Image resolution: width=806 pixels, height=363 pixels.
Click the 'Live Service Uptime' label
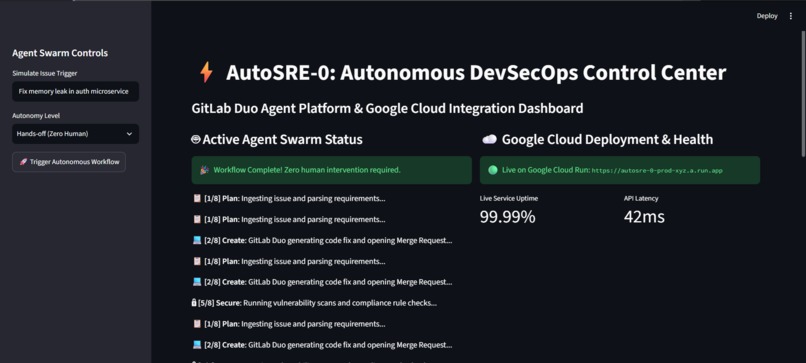click(x=509, y=198)
